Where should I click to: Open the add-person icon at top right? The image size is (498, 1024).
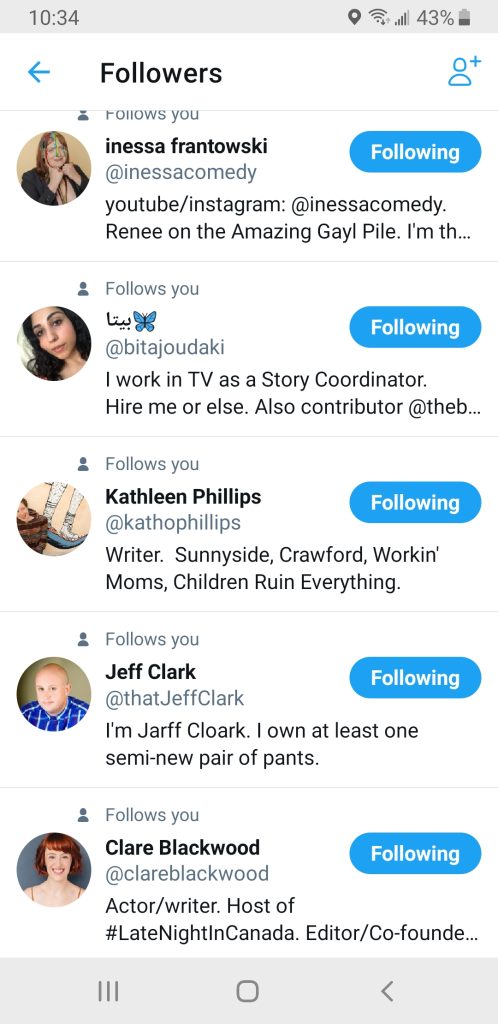coord(464,71)
